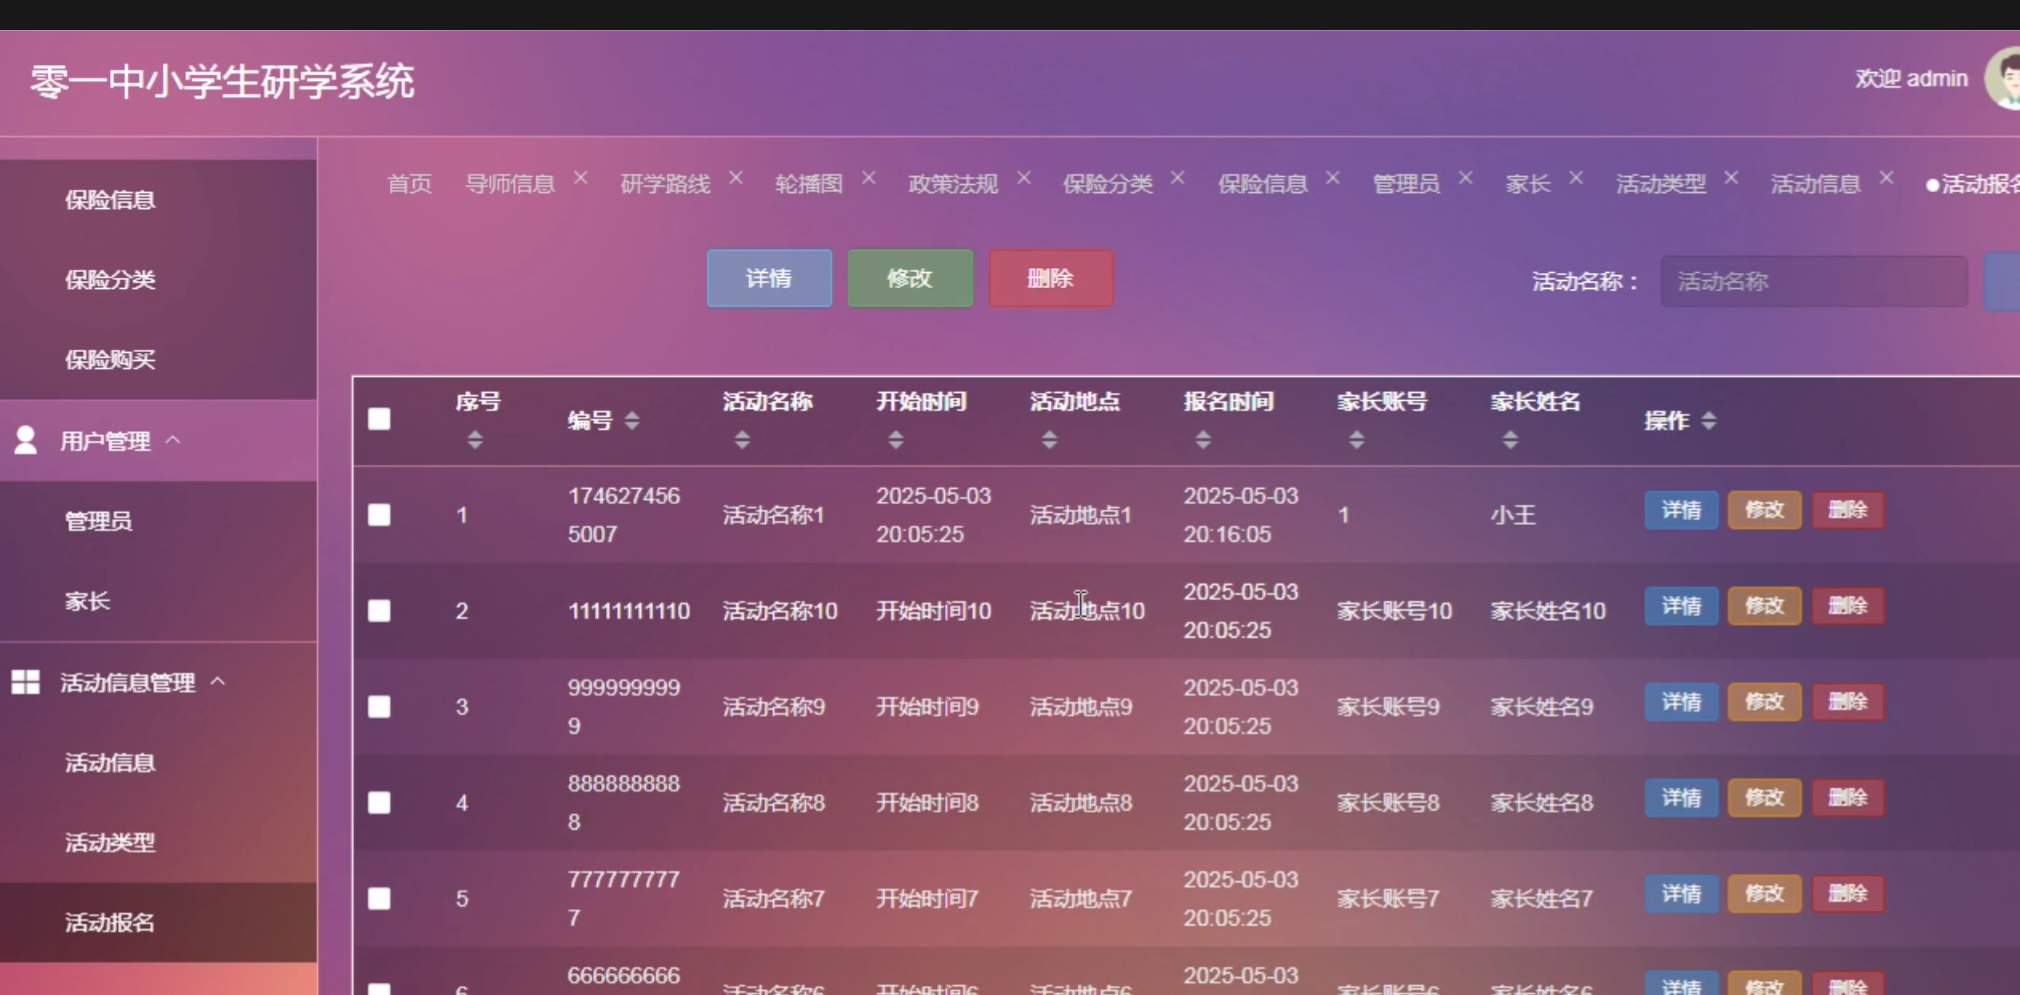Collapse the 活动信息管理 sidebar section
Image resolution: width=2020 pixels, height=995 pixels.
click(218, 682)
